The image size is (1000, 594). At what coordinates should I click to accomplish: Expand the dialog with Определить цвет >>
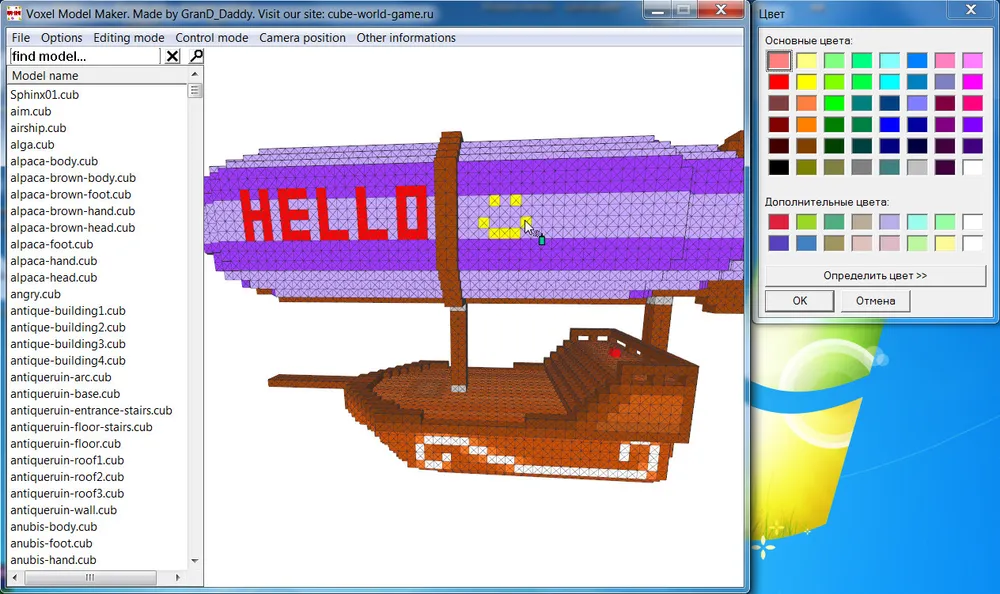pos(875,275)
